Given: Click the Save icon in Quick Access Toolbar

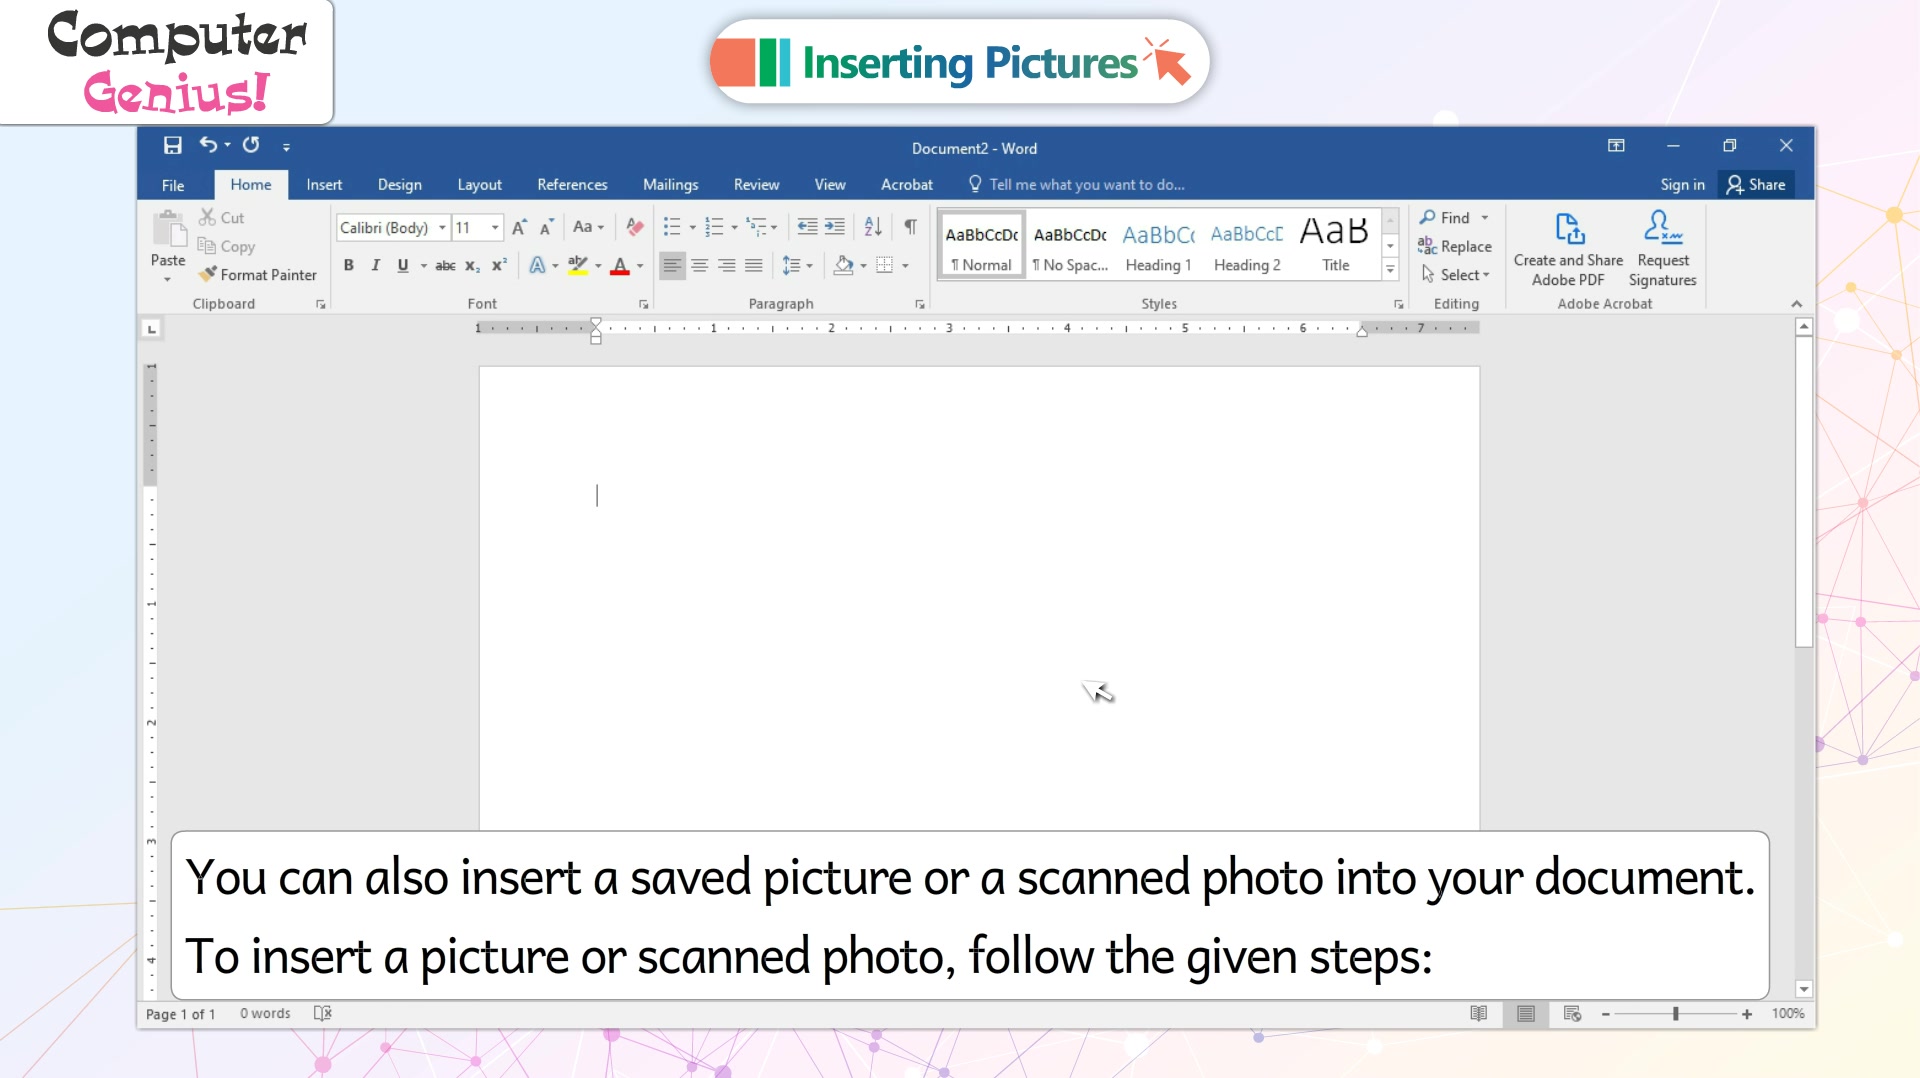Looking at the screenshot, I should point(172,146).
